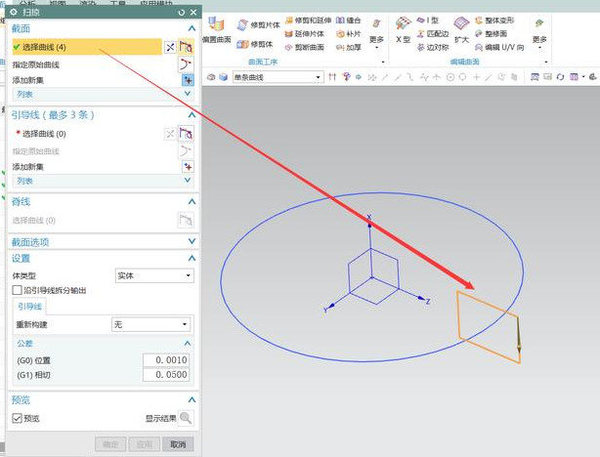Screen dimensions: 600x457
Task: Collapse the 设置 section
Action: pos(192,258)
